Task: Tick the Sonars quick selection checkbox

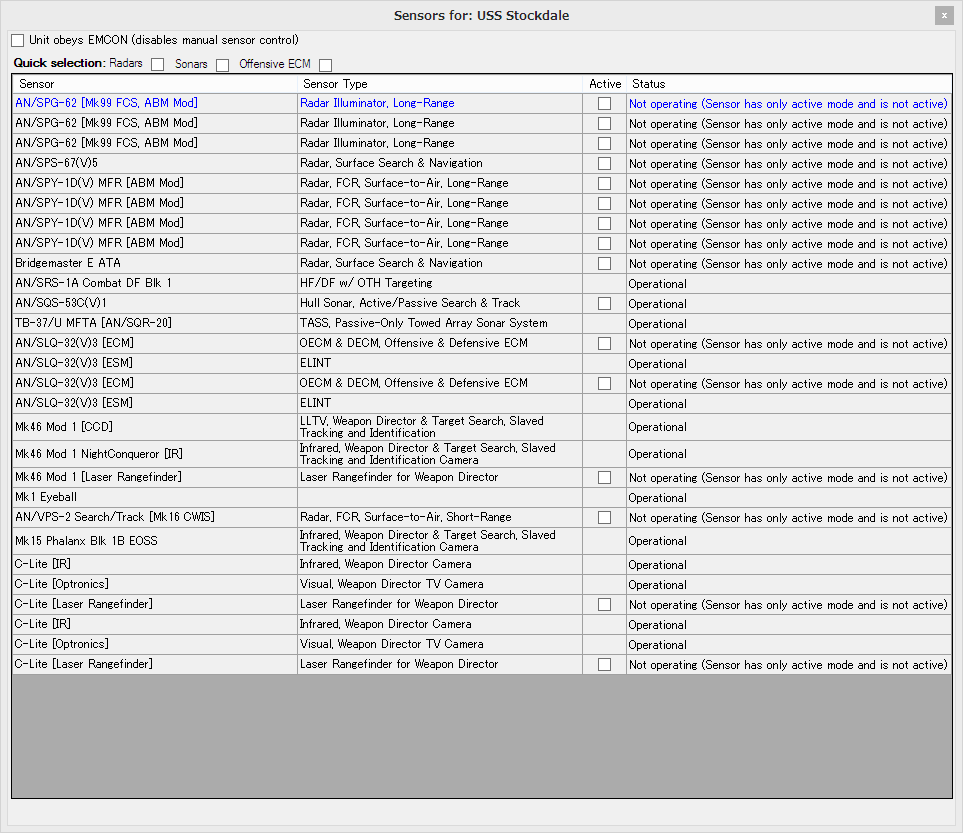Action: point(222,65)
